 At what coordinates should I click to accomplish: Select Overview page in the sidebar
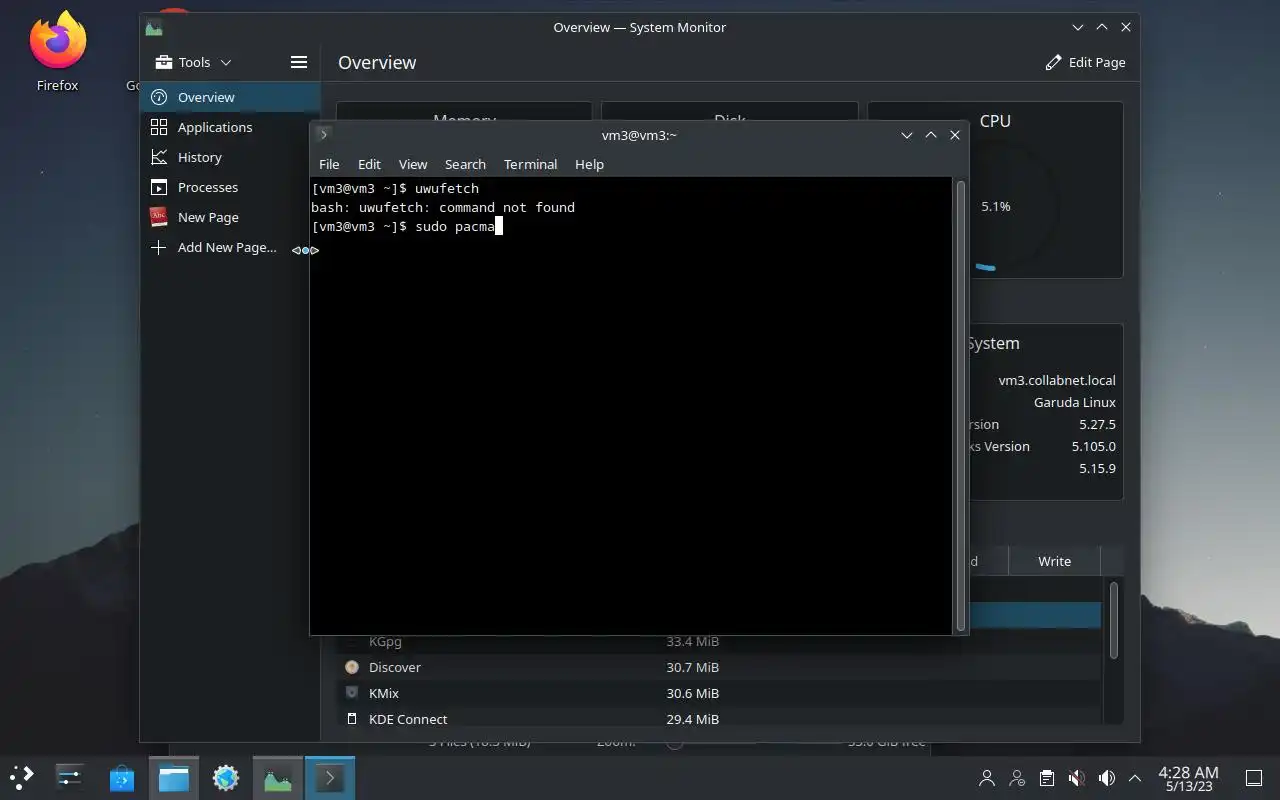[x=230, y=97]
